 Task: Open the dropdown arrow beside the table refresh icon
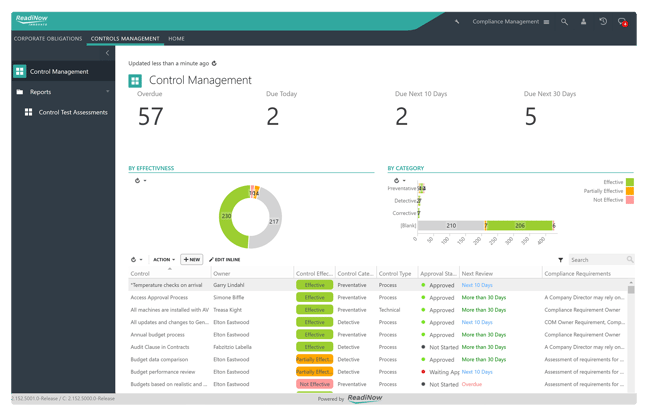(141, 259)
